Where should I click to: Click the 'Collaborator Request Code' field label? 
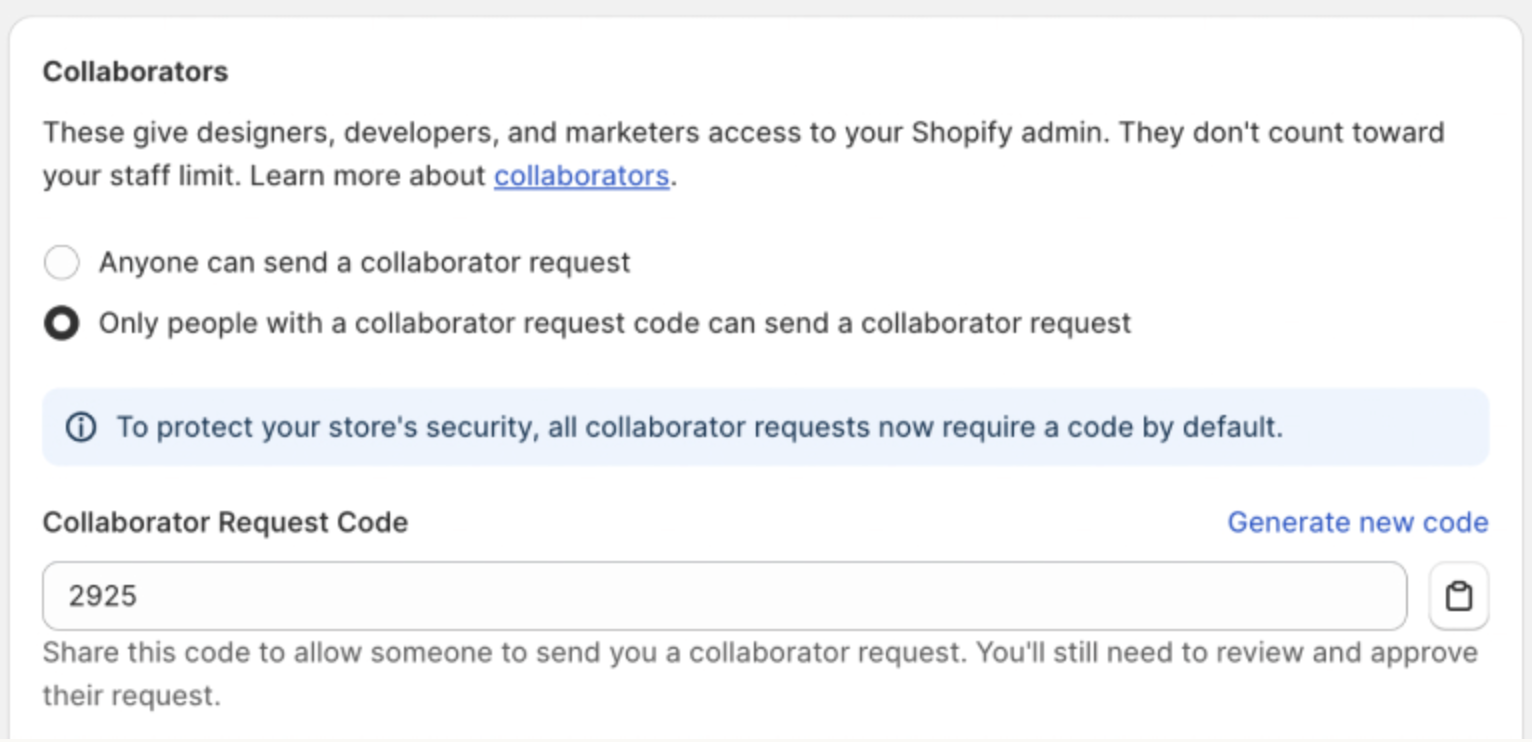point(225,522)
